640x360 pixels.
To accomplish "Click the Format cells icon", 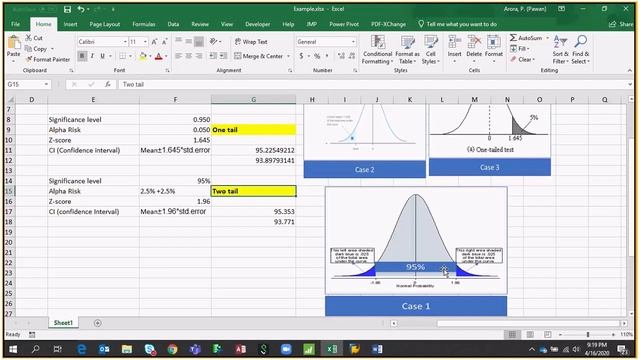I will (493, 42).
